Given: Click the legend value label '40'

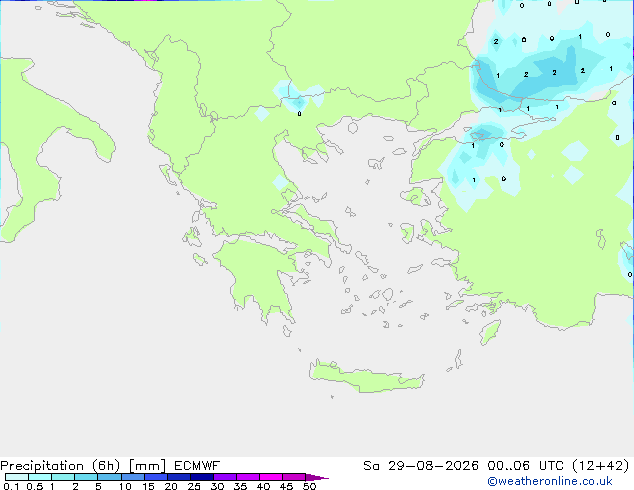Looking at the screenshot, I should (263, 486).
